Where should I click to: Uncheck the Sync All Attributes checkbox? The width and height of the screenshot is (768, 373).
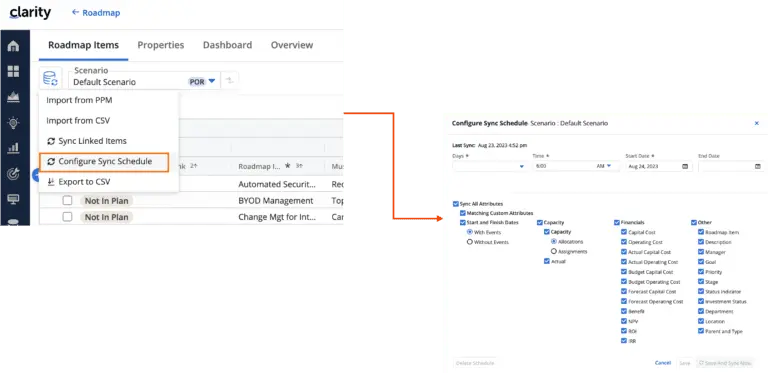pos(456,204)
